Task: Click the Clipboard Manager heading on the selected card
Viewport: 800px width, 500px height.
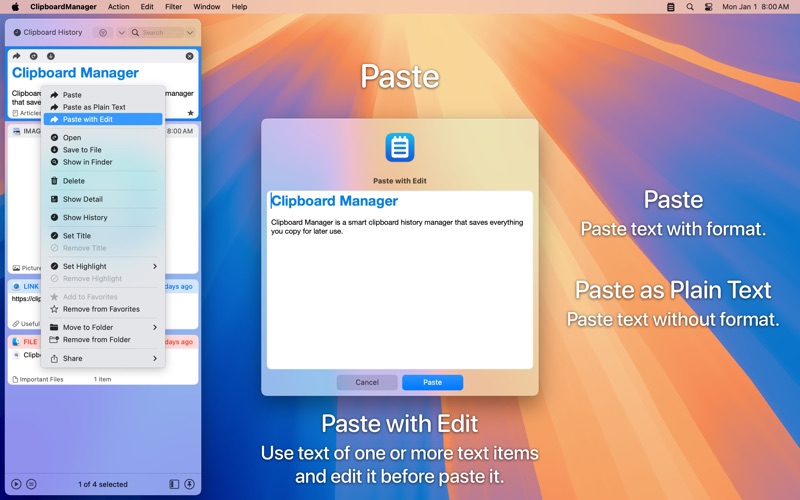Action: pyautogui.click(x=75, y=73)
